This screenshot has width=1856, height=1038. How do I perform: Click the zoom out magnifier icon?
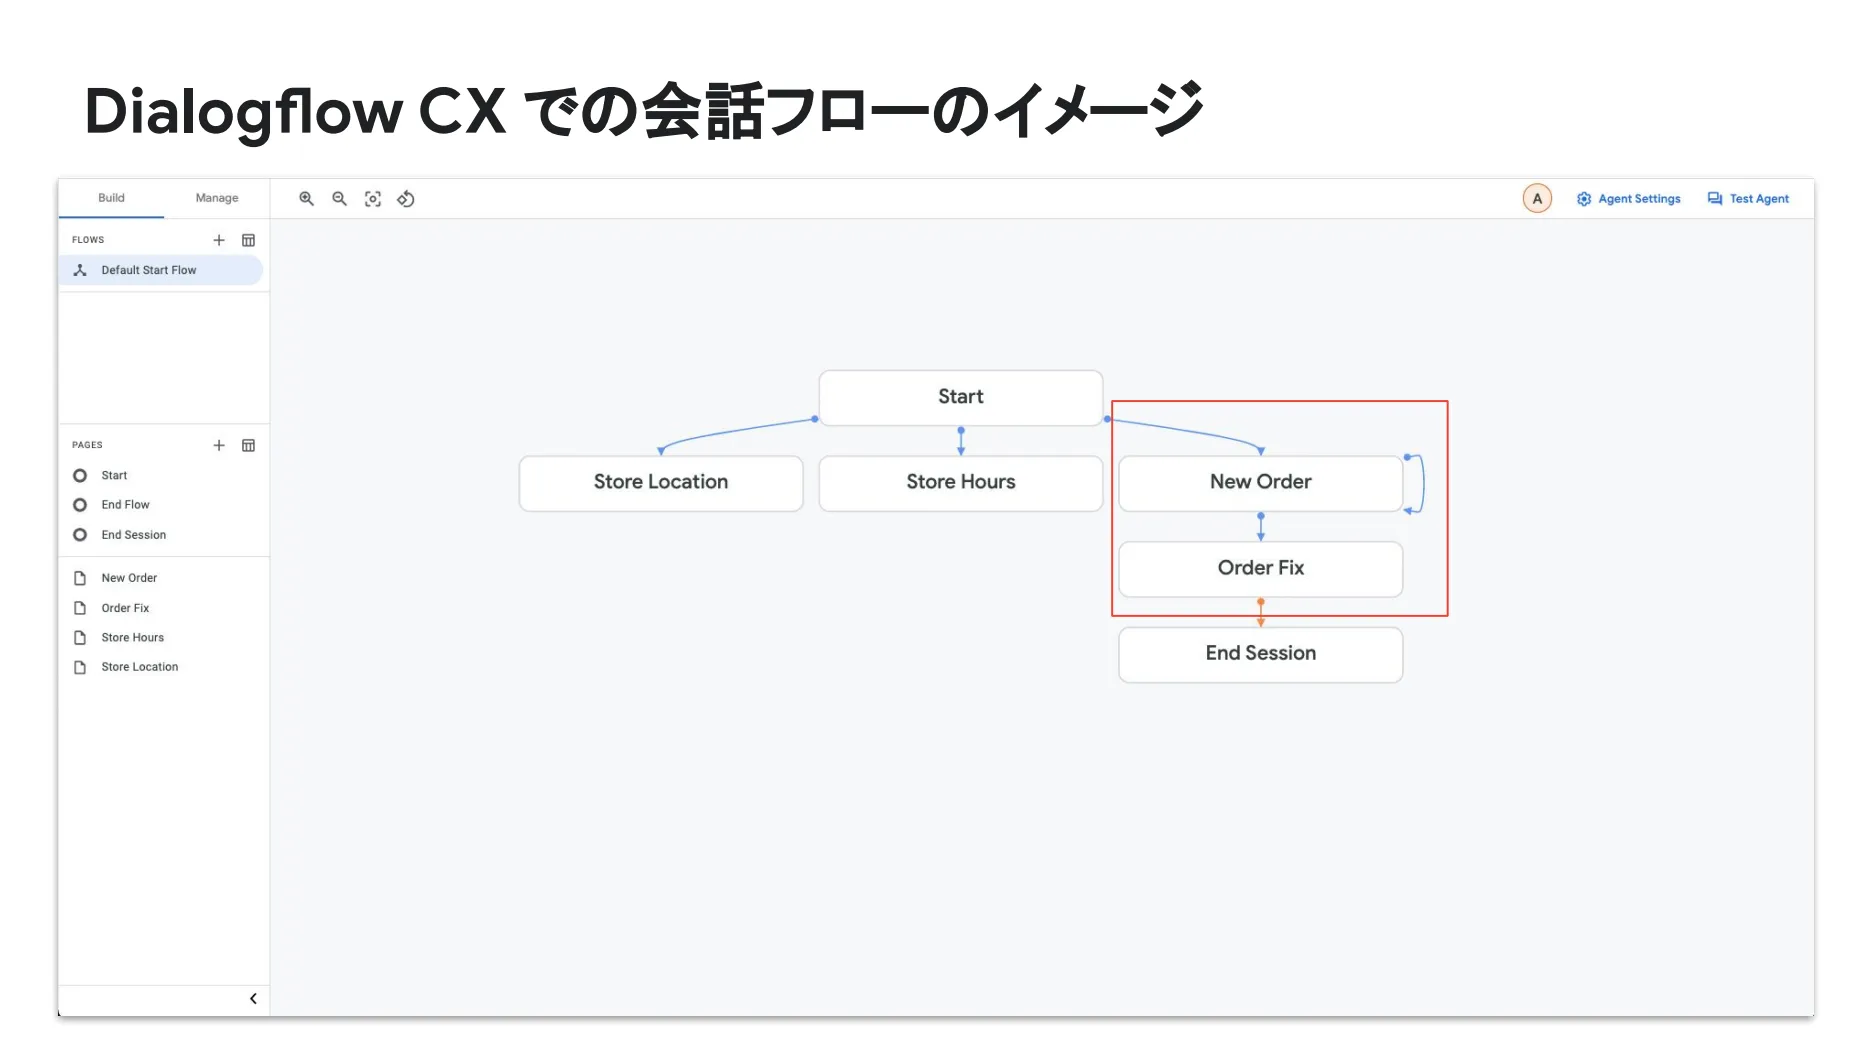[340, 199]
